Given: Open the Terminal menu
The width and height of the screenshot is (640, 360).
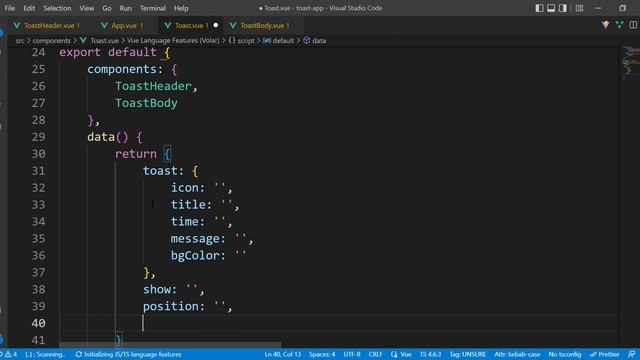Looking at the screenshot, I should (x=153, y=8).
